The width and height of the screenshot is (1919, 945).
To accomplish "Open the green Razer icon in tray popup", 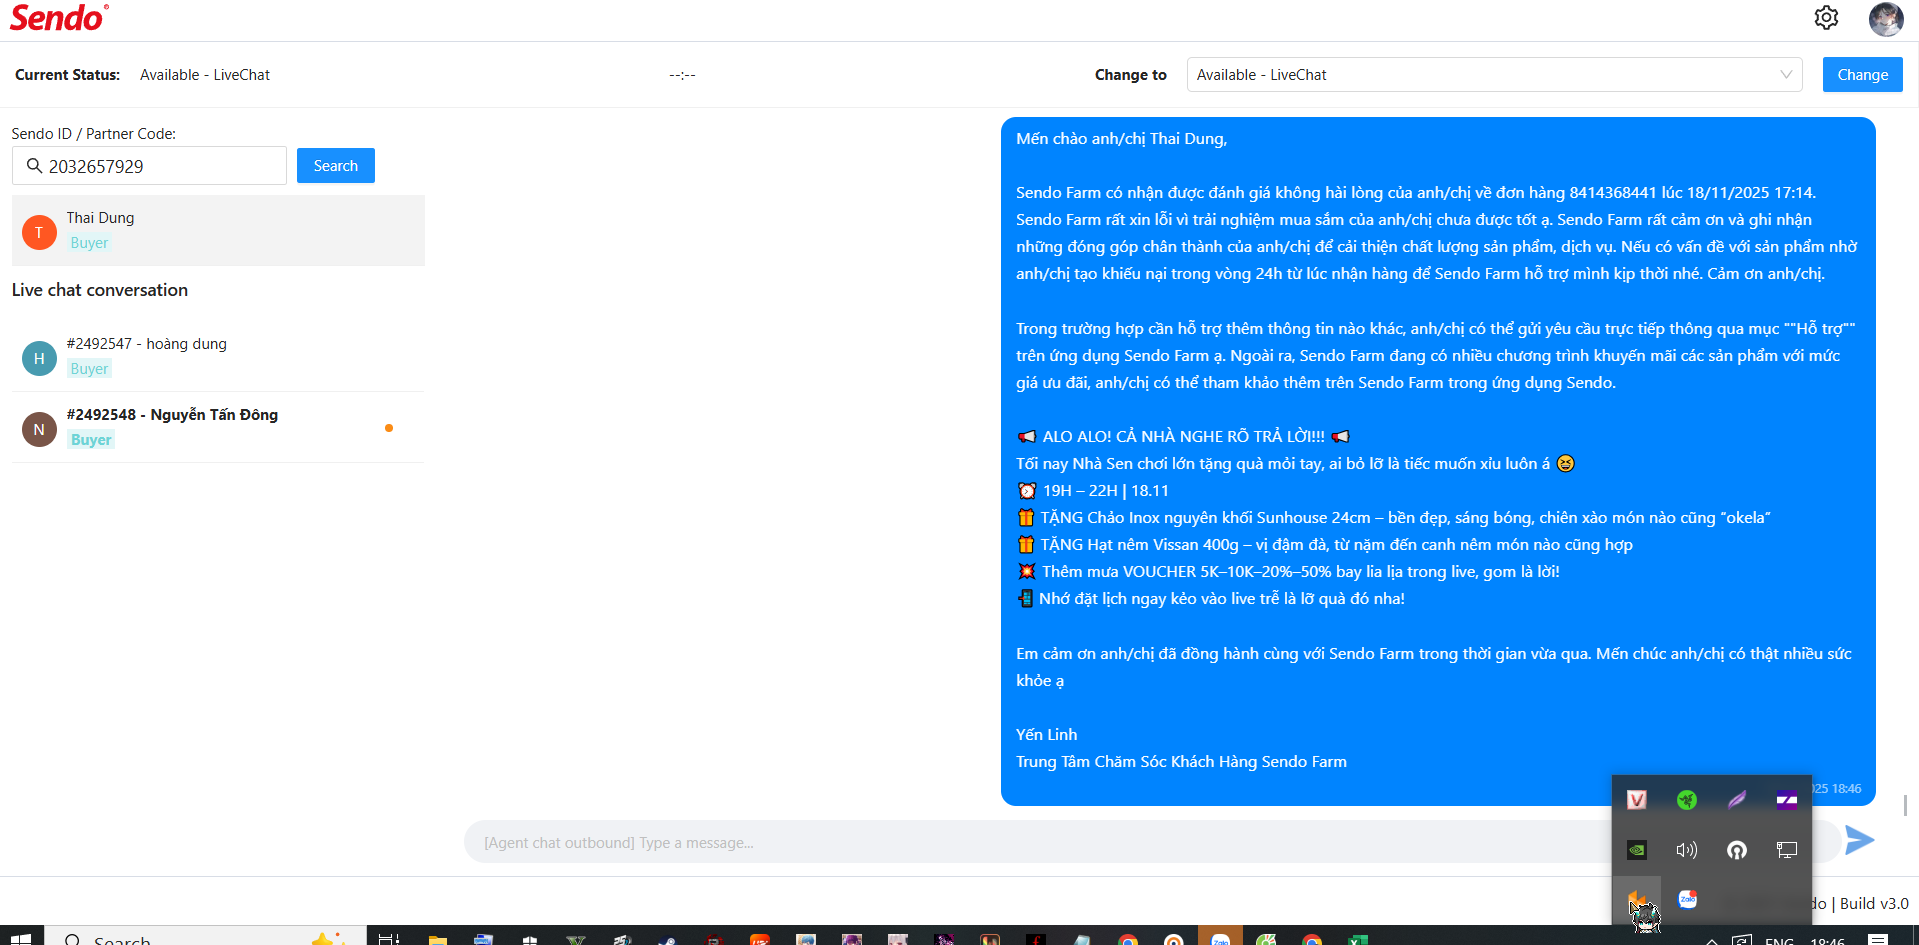I will 1687,799.
